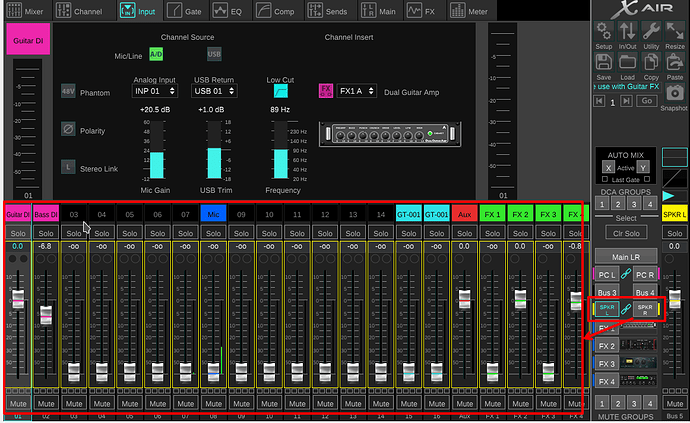Switch to the EQ tab

point(233,11)
